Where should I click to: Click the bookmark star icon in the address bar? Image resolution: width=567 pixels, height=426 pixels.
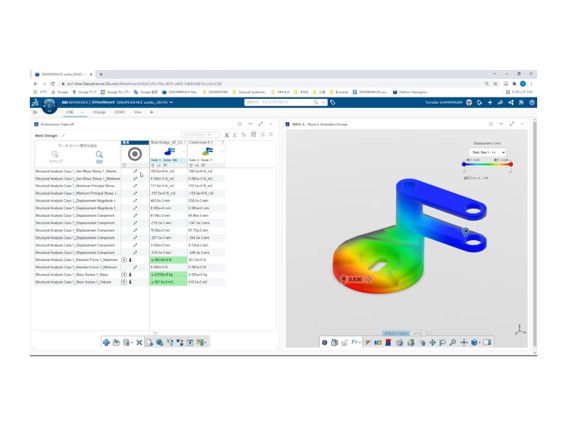(x=496, y=84)
